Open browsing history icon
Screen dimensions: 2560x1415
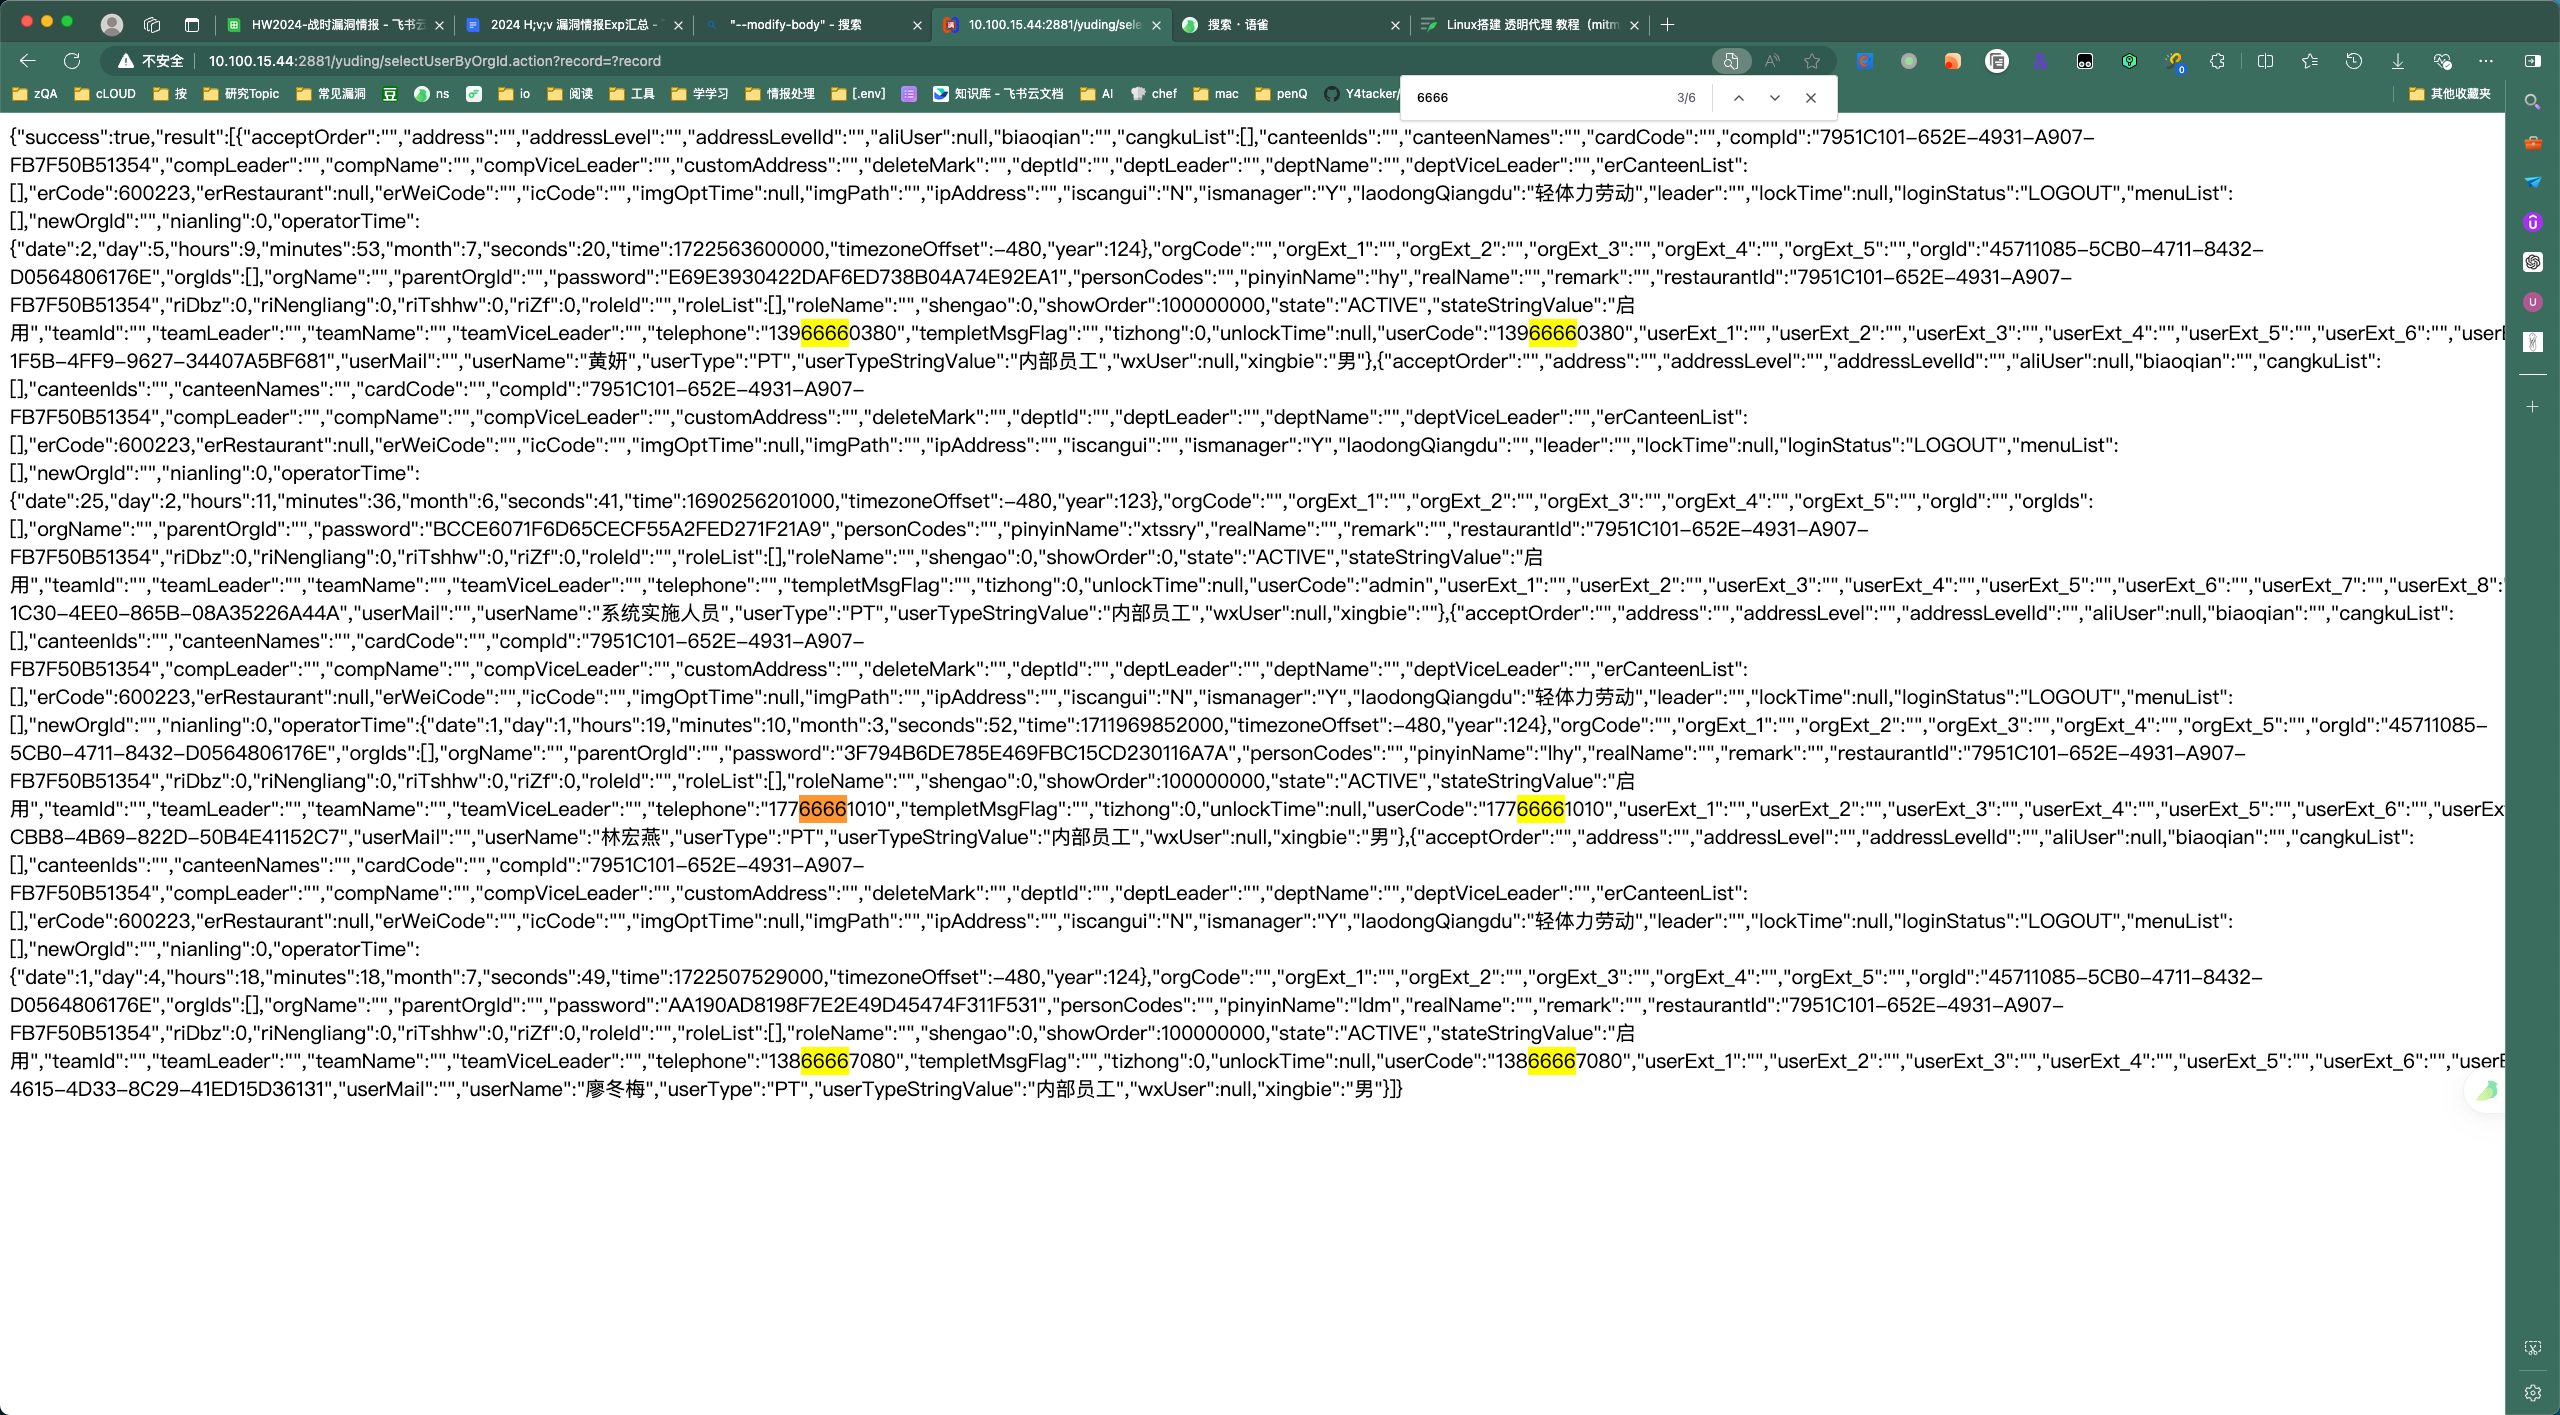coord(2354,61)
